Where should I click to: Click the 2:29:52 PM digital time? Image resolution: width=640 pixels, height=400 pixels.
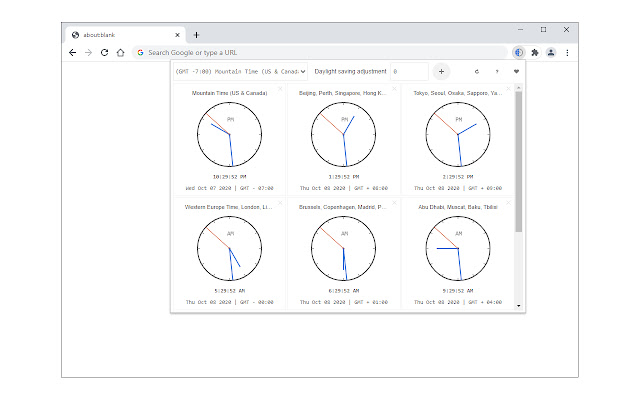[x=458, y=177]
